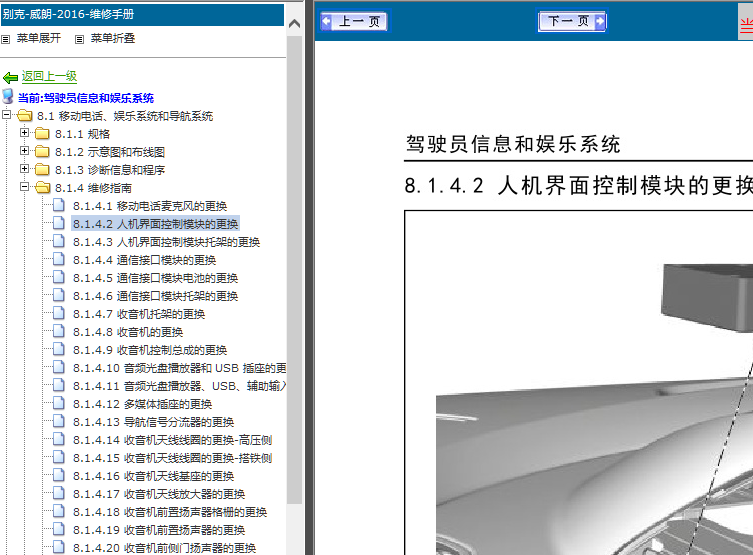Open 8.1.4.4 通信接口模块的更换

pos(145,260)
